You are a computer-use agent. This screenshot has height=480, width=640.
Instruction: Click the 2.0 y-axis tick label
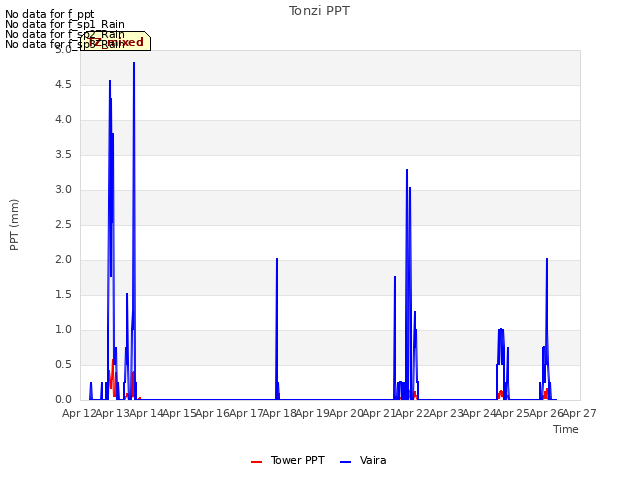(x=63, y=260)
